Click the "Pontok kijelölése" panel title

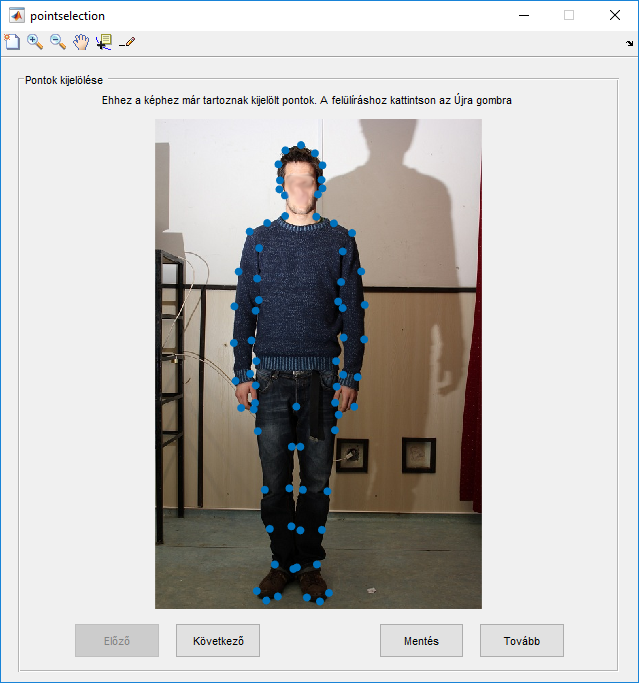pos(64,80)
